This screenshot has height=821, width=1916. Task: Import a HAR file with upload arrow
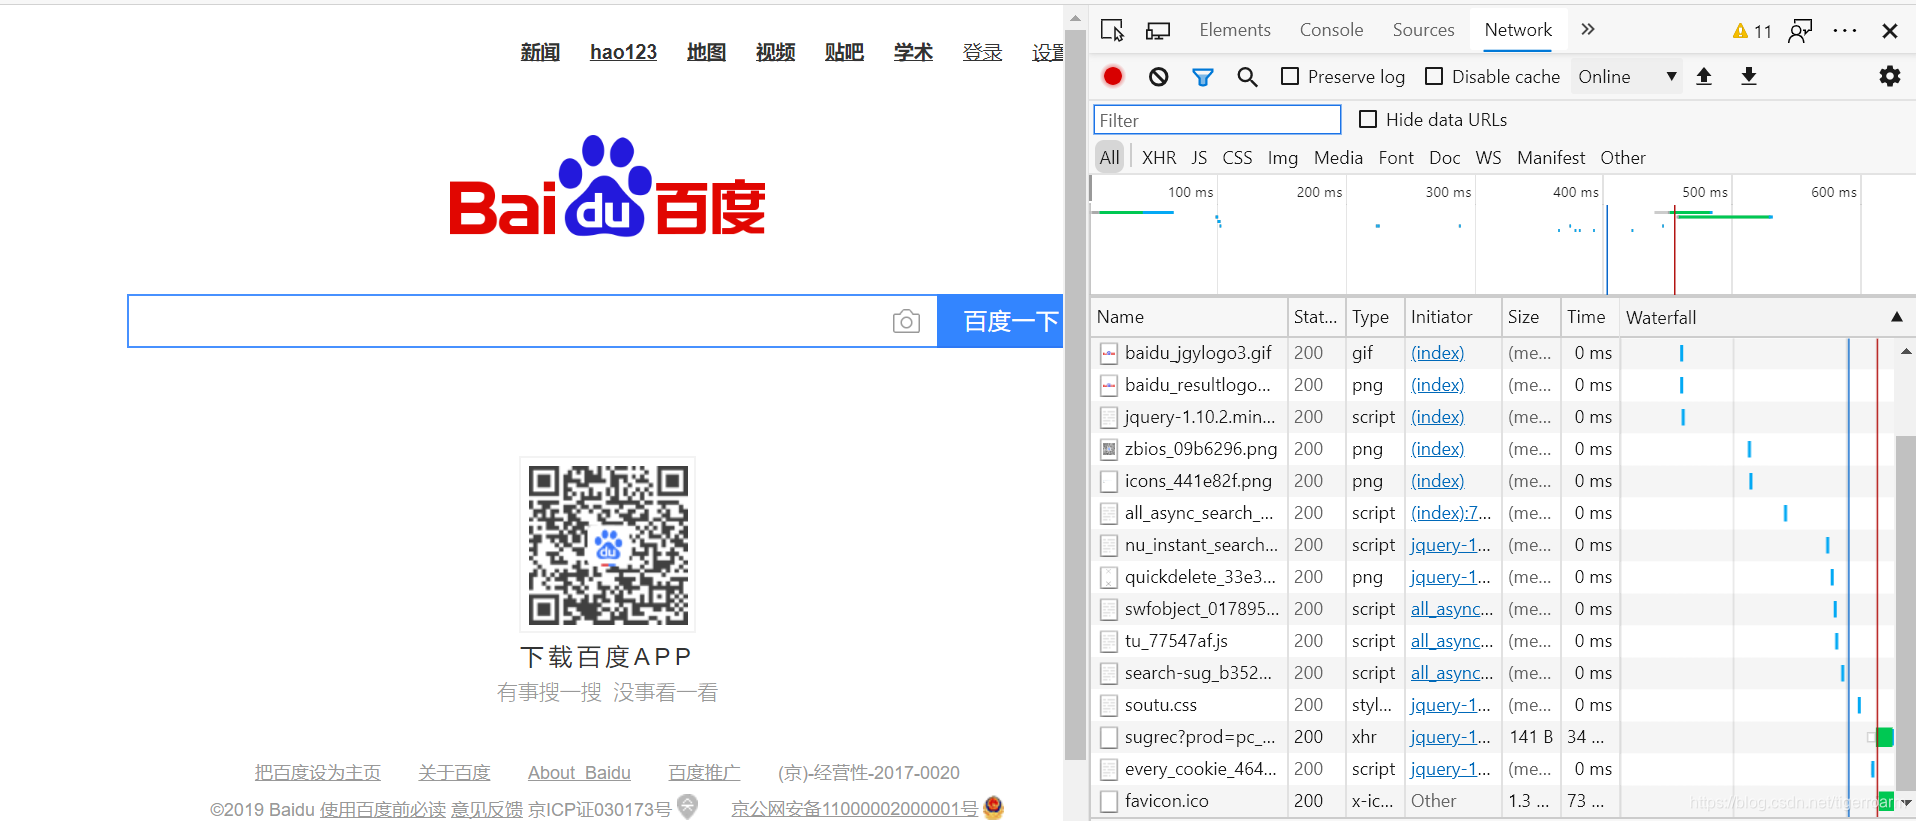[x=1704, y=76]
